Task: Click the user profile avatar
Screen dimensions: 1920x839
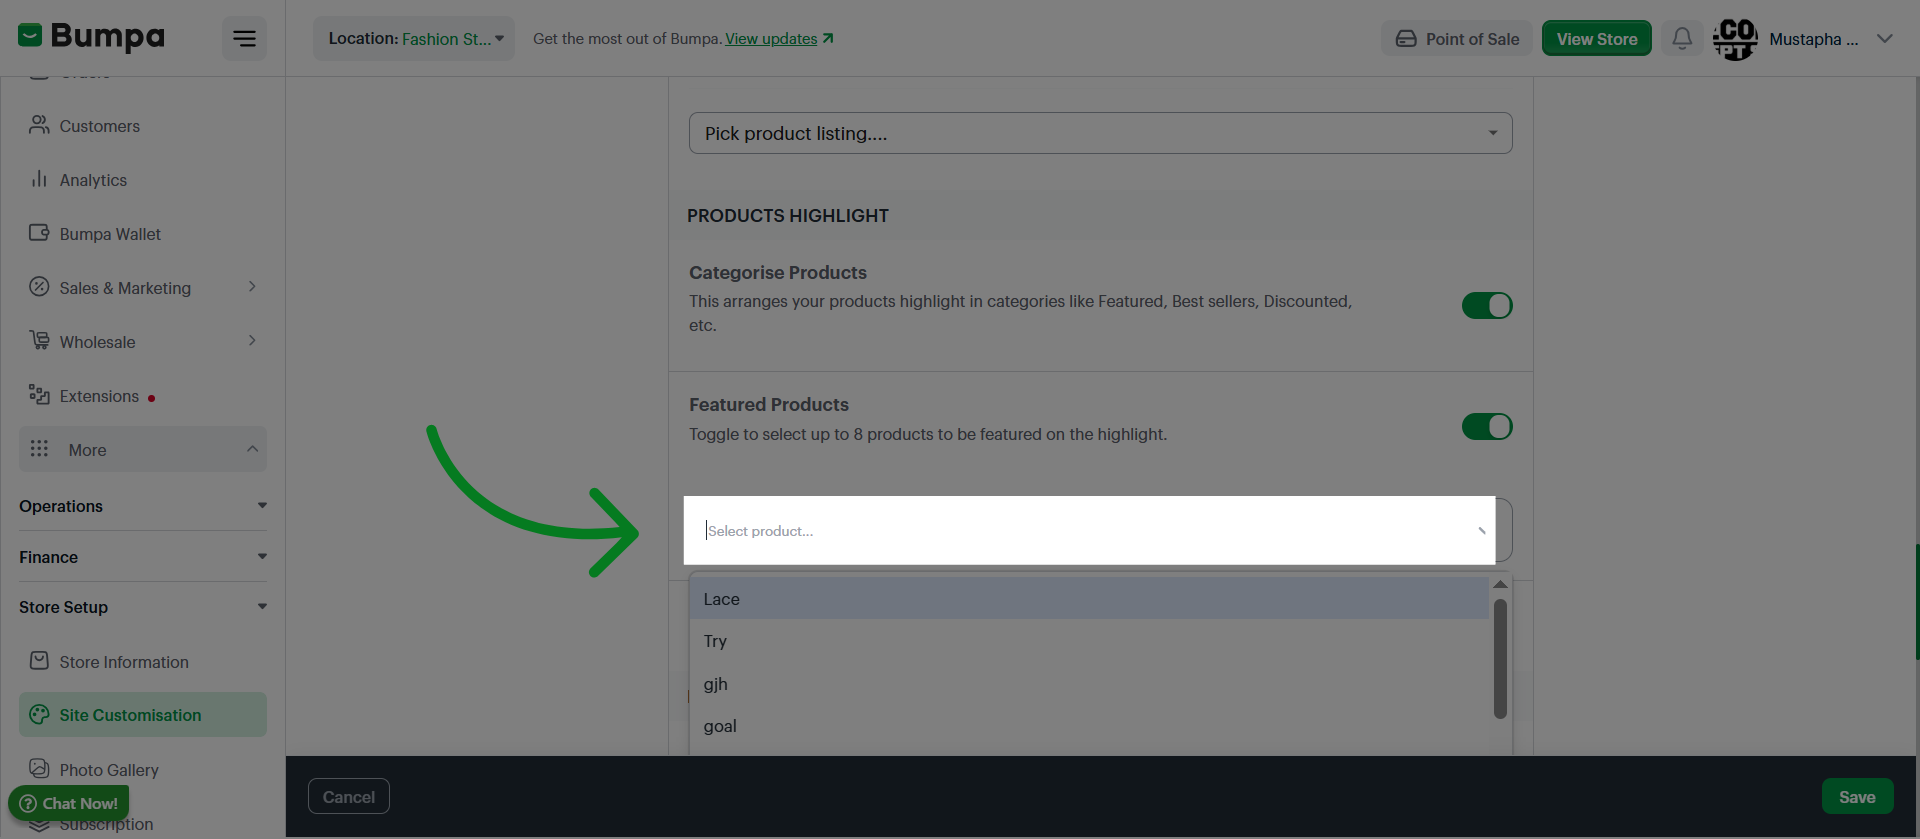Action: click(x=1735, y=39)
